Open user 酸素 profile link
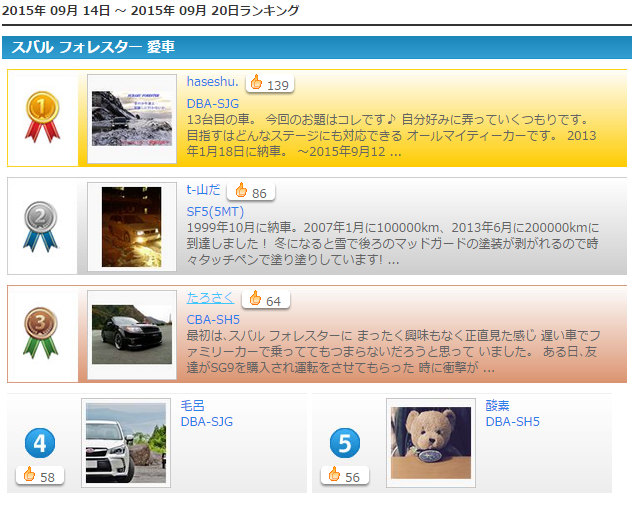 click(497, 405)
